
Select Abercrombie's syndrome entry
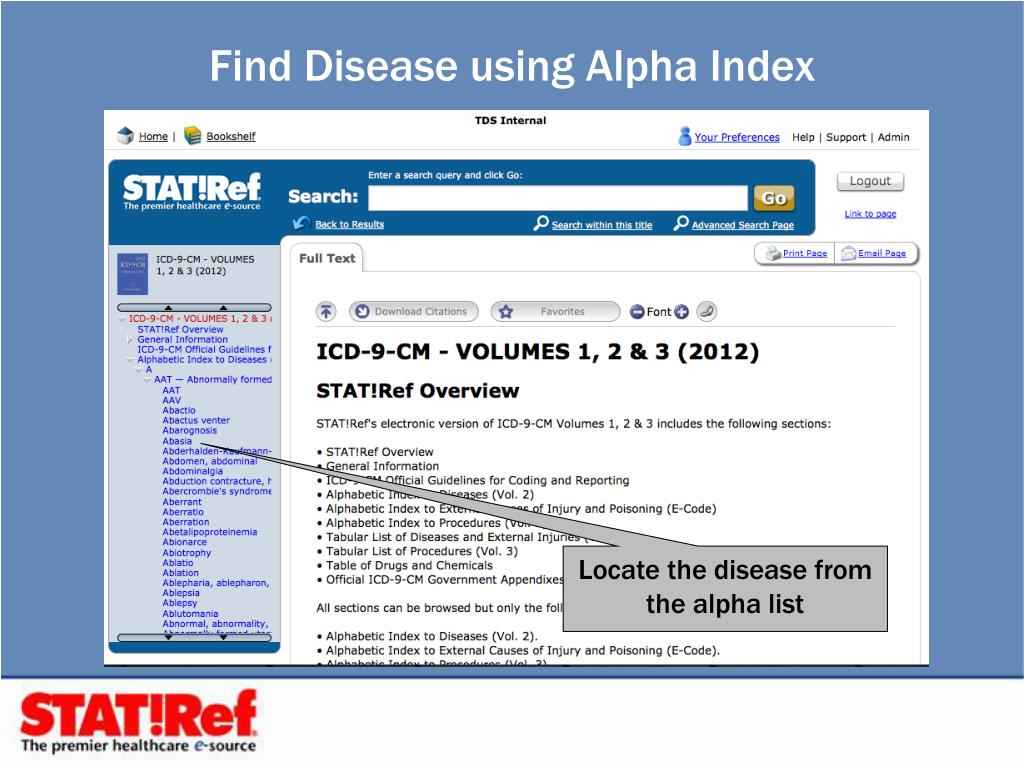point(217,491)
